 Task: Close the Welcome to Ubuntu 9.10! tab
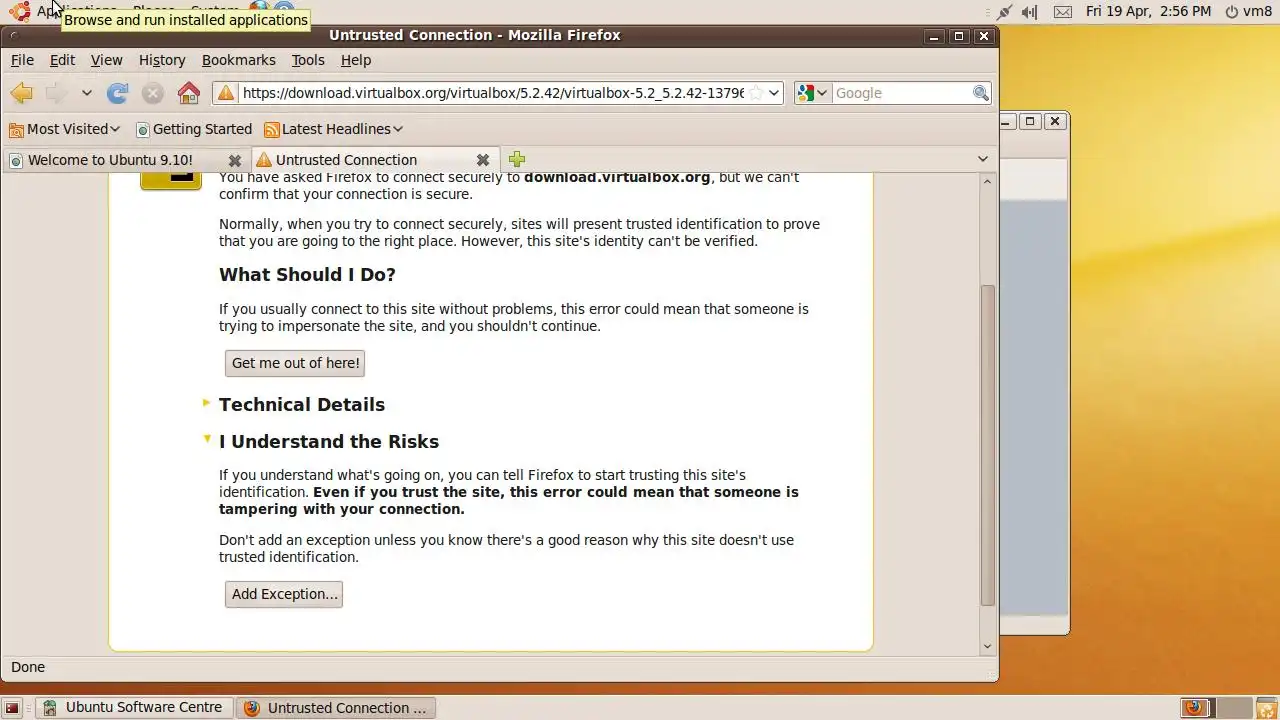tap(234, 160)
